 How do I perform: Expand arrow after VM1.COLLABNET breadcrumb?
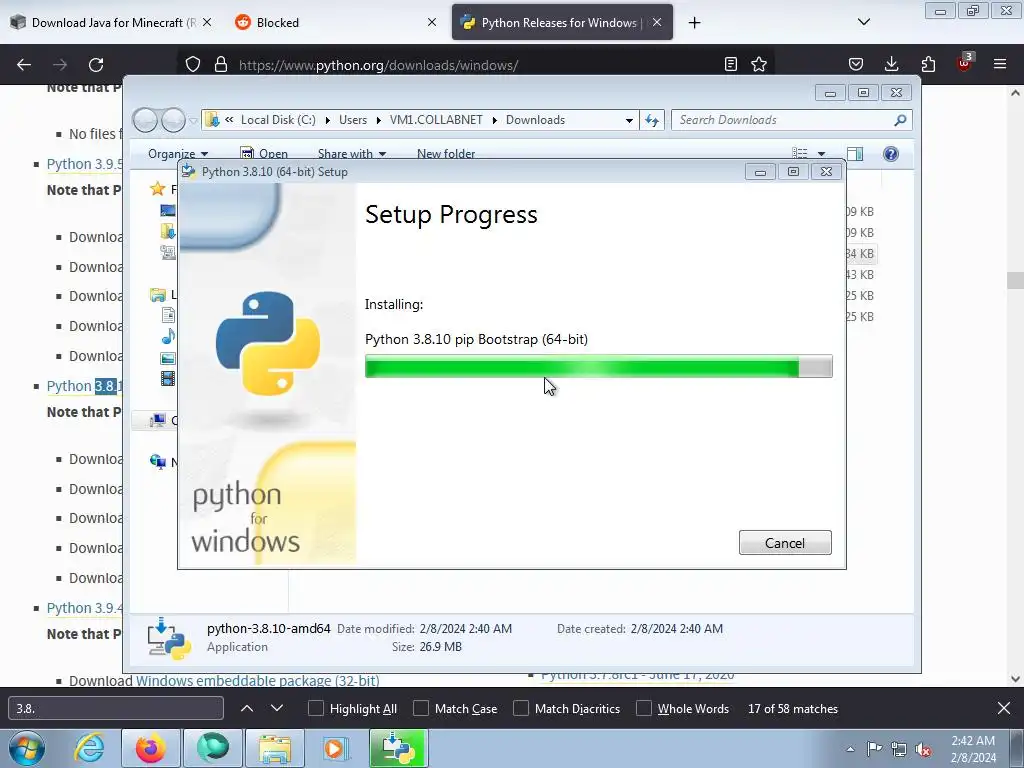(x=494, y=120)
